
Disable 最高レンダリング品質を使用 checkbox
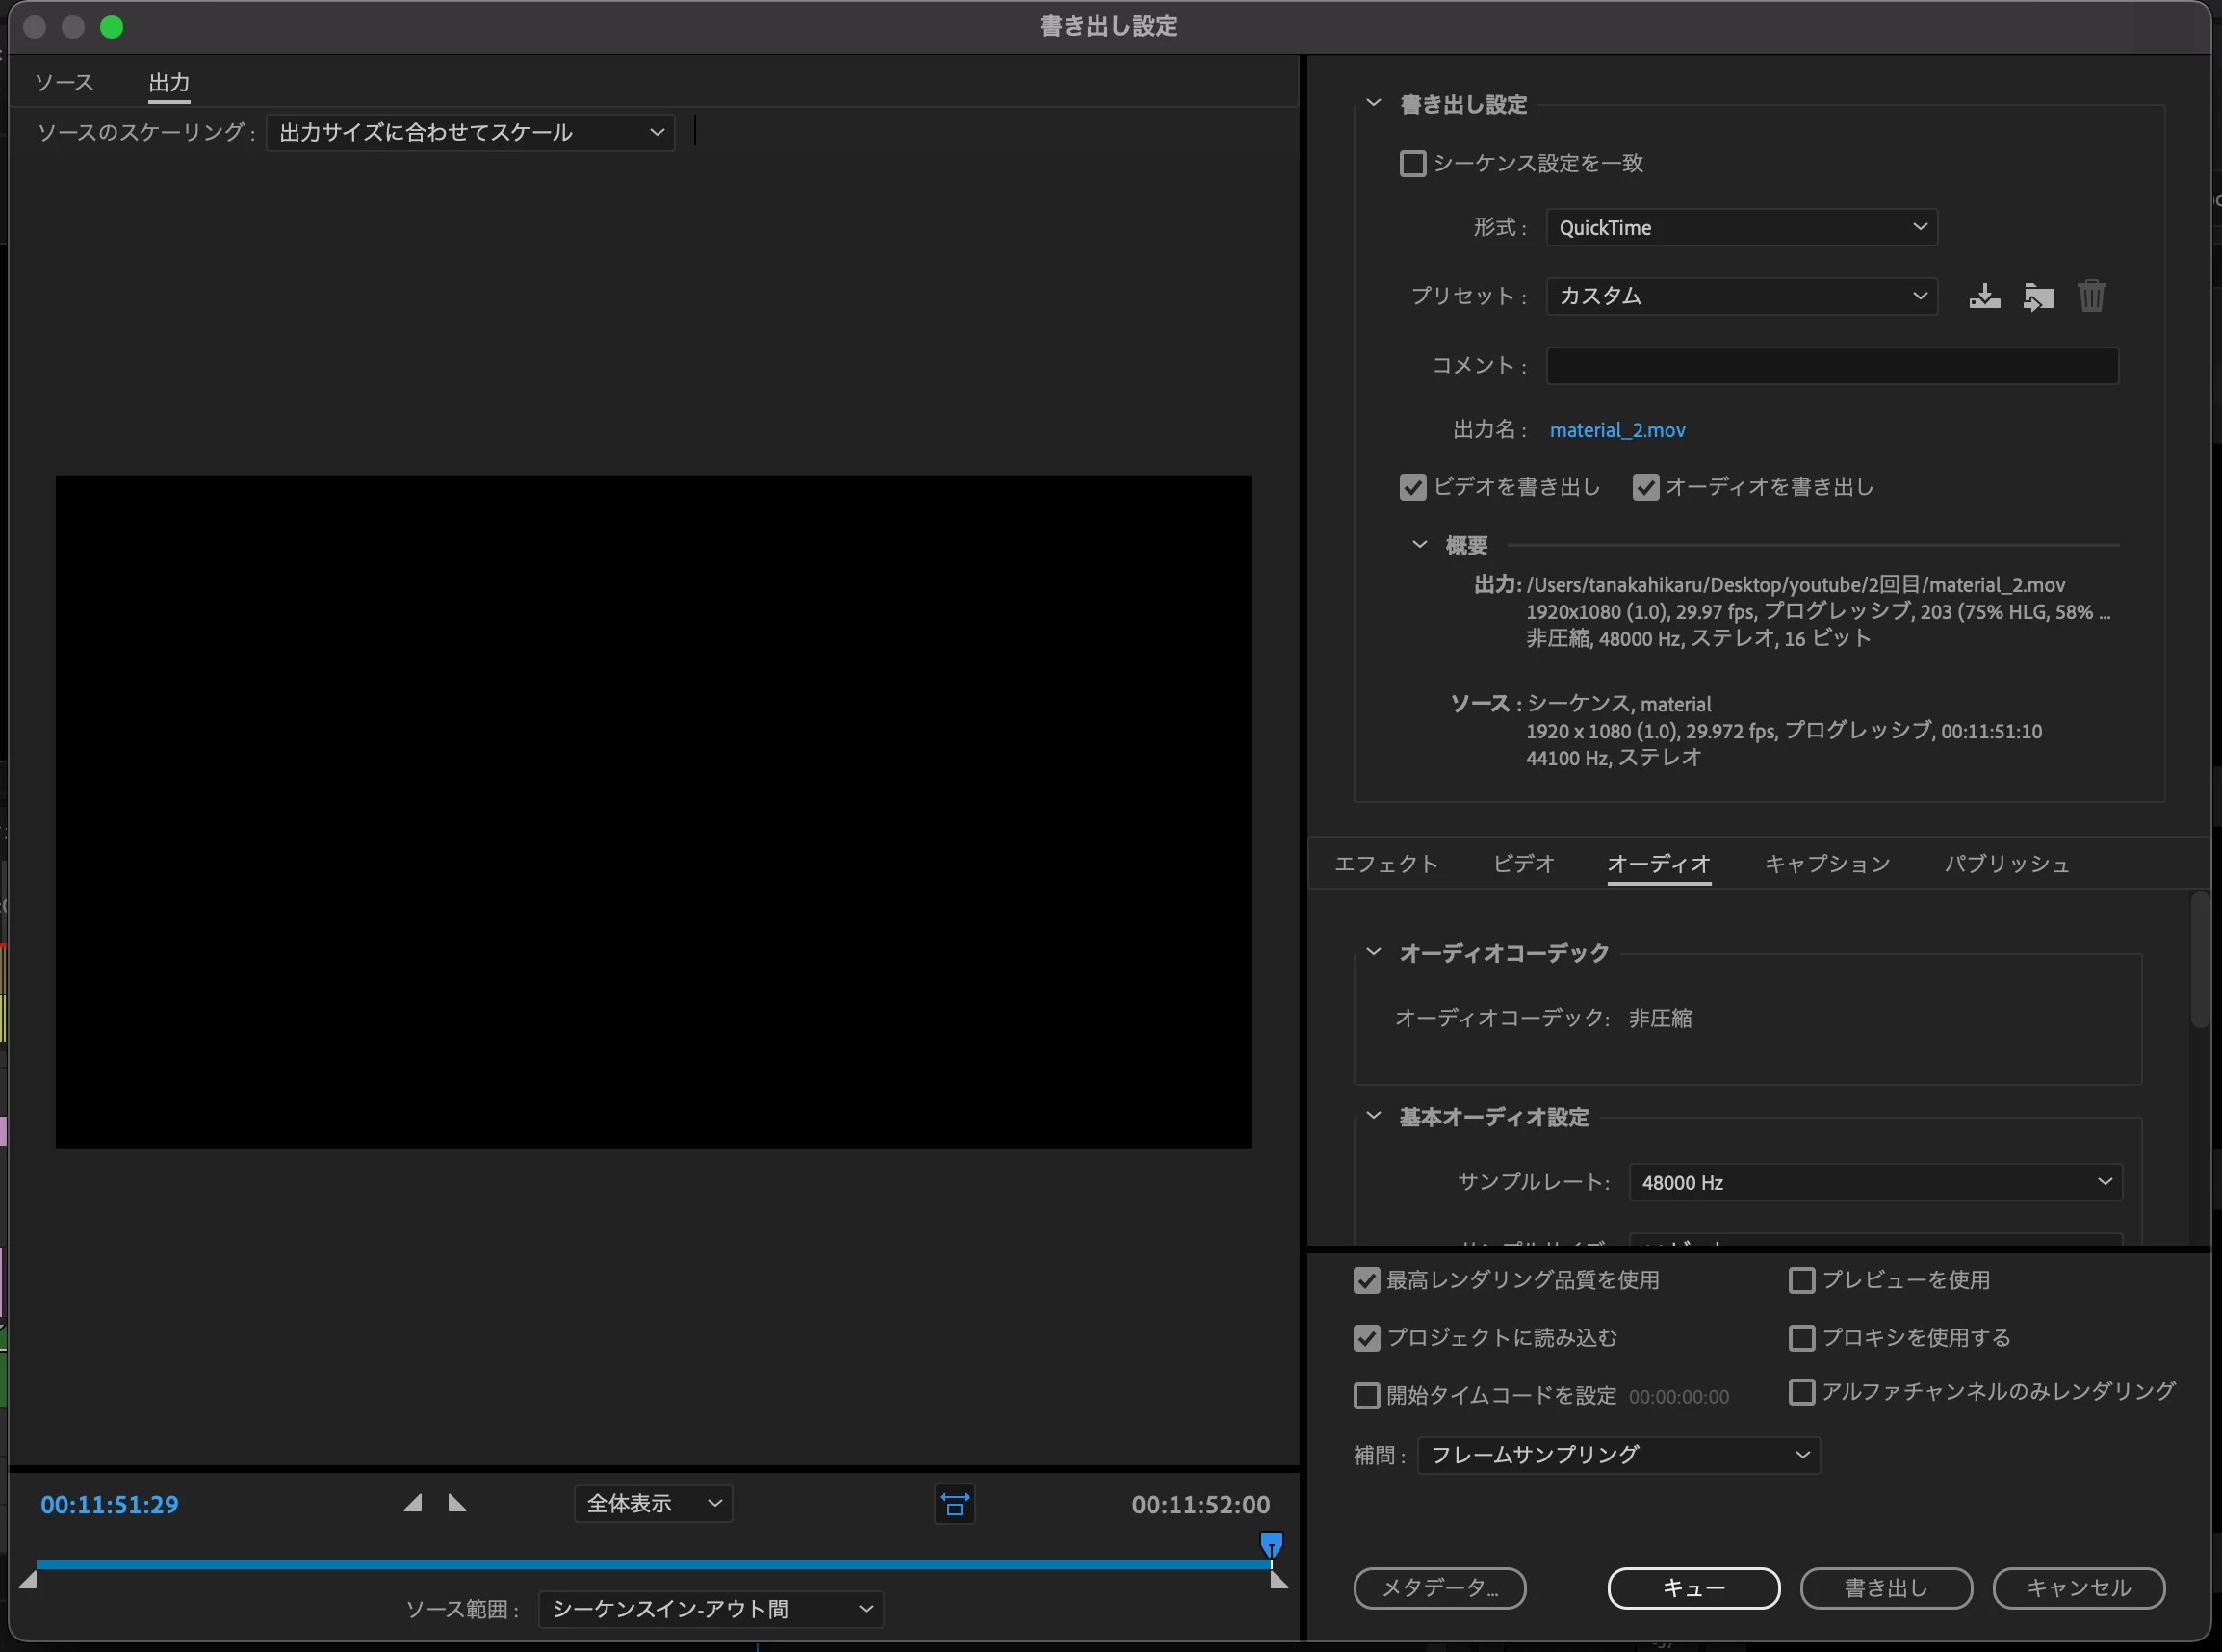tap(1366, 1280)
